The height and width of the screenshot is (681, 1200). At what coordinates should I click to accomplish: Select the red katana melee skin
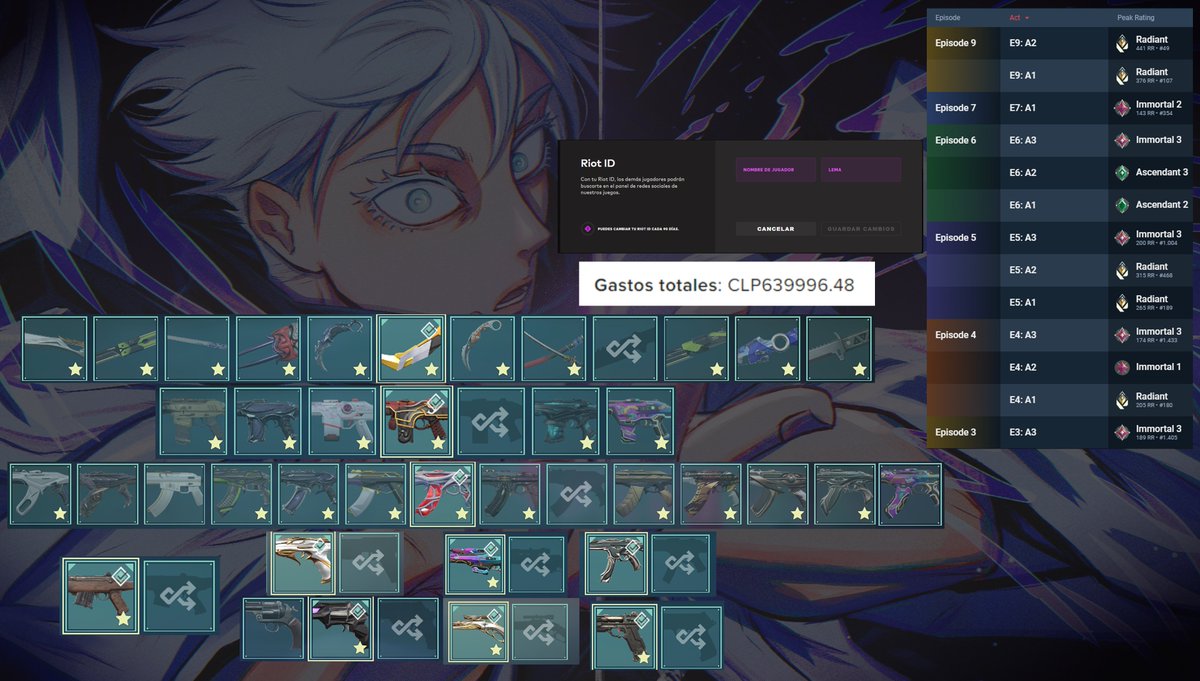tap(553, 348)
